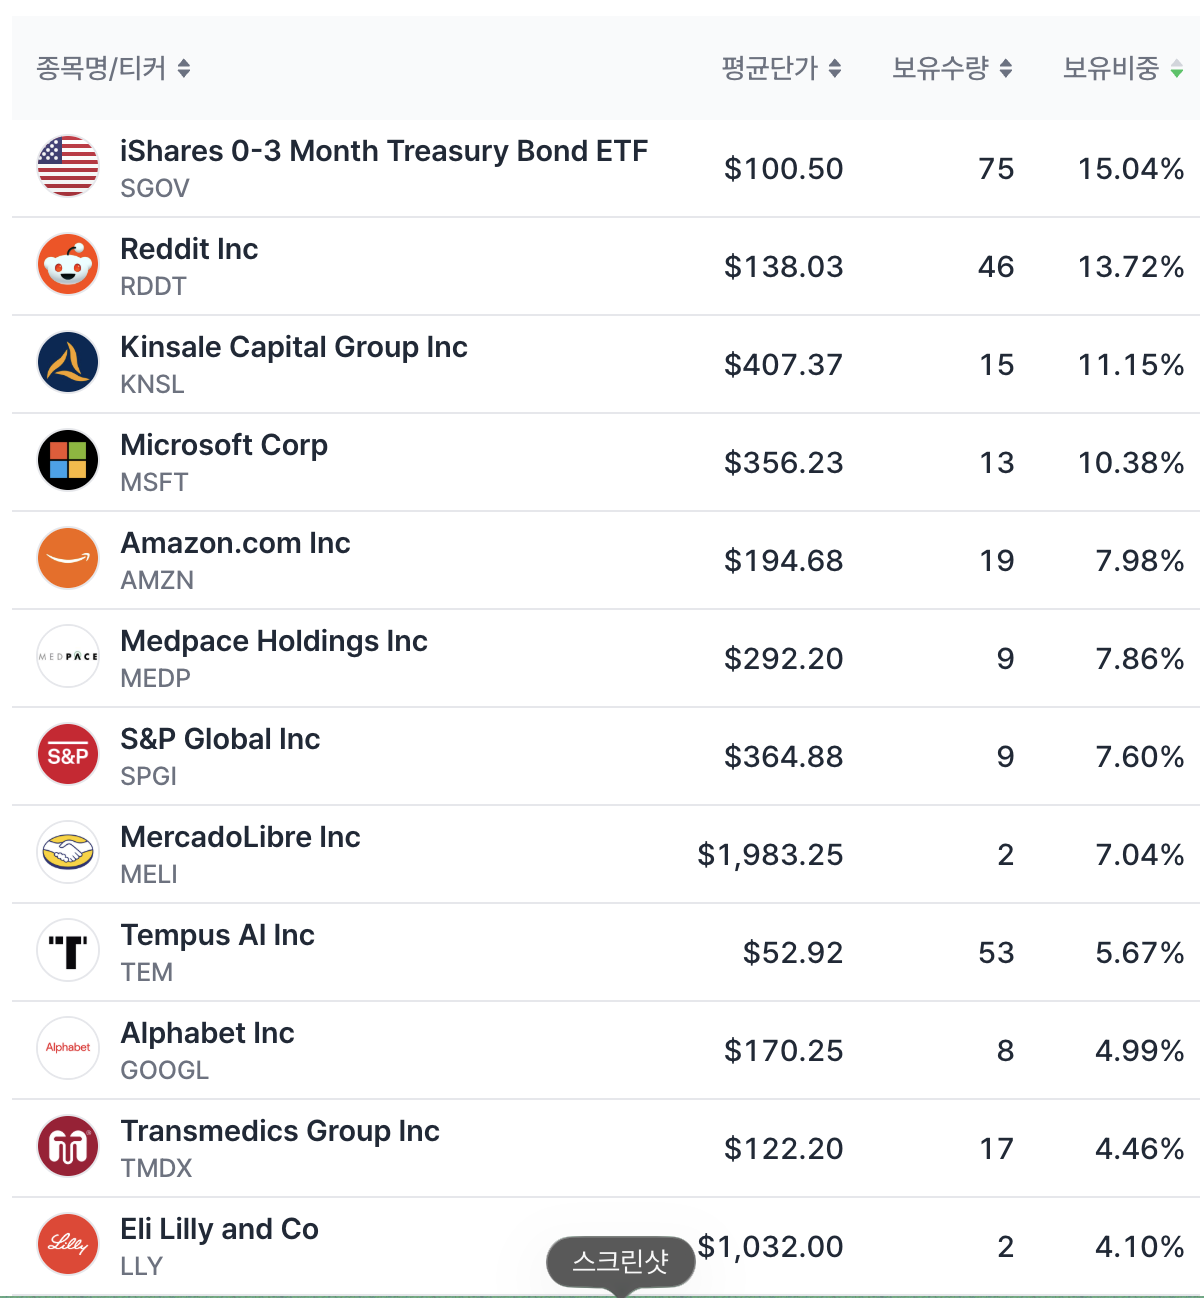Image resolution: width=1204 pixels, height=1298 pixels.
Task: Click the Tempus AI logo icon
Action: (x=68, y=951)
